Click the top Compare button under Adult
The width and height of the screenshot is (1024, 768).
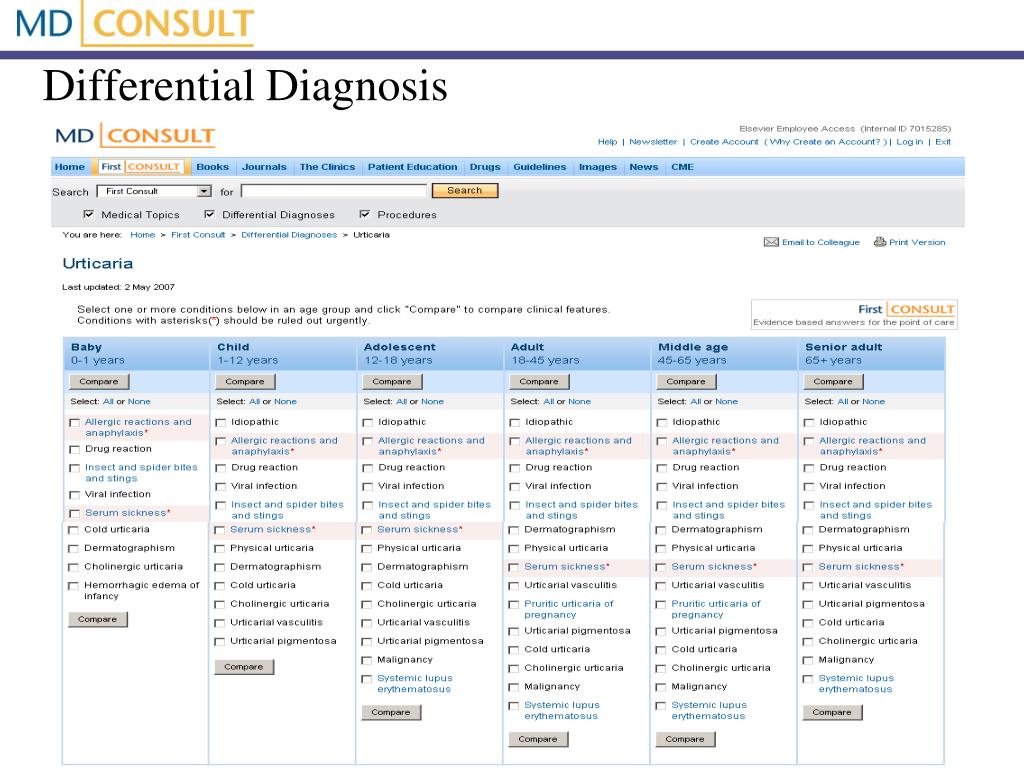(539, 381)
